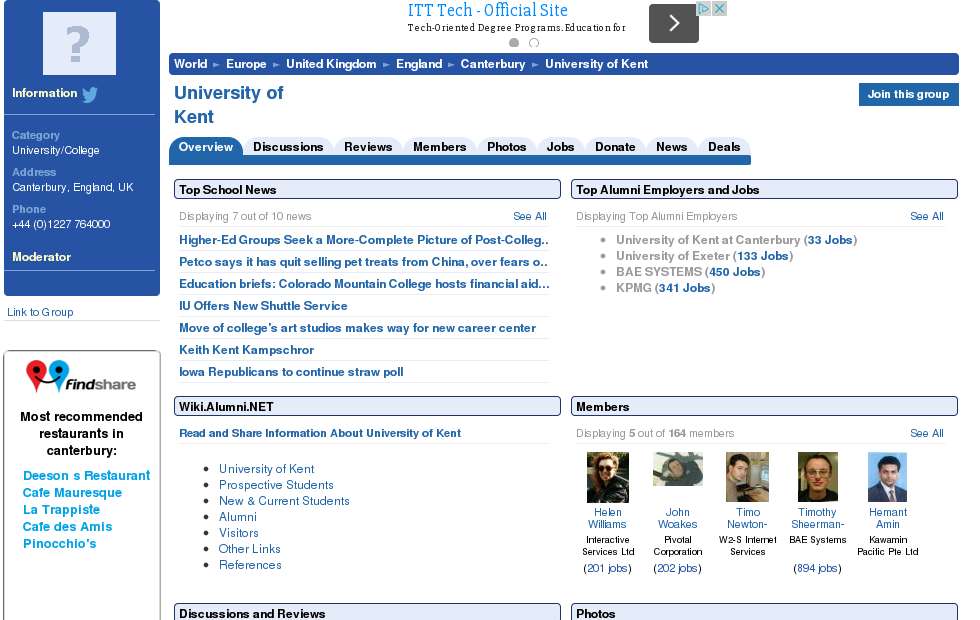Click See All for Top School News
This screenshot has height=620, width=980.
click(529, 216)
